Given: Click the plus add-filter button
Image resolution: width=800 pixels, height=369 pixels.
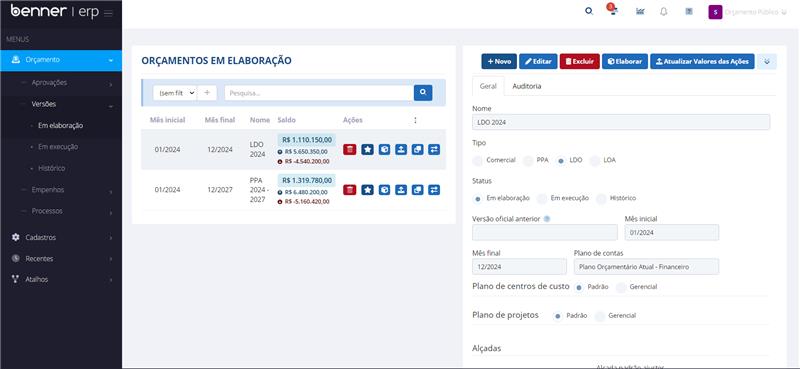Looking at the screenshot, I should point(207,93).
